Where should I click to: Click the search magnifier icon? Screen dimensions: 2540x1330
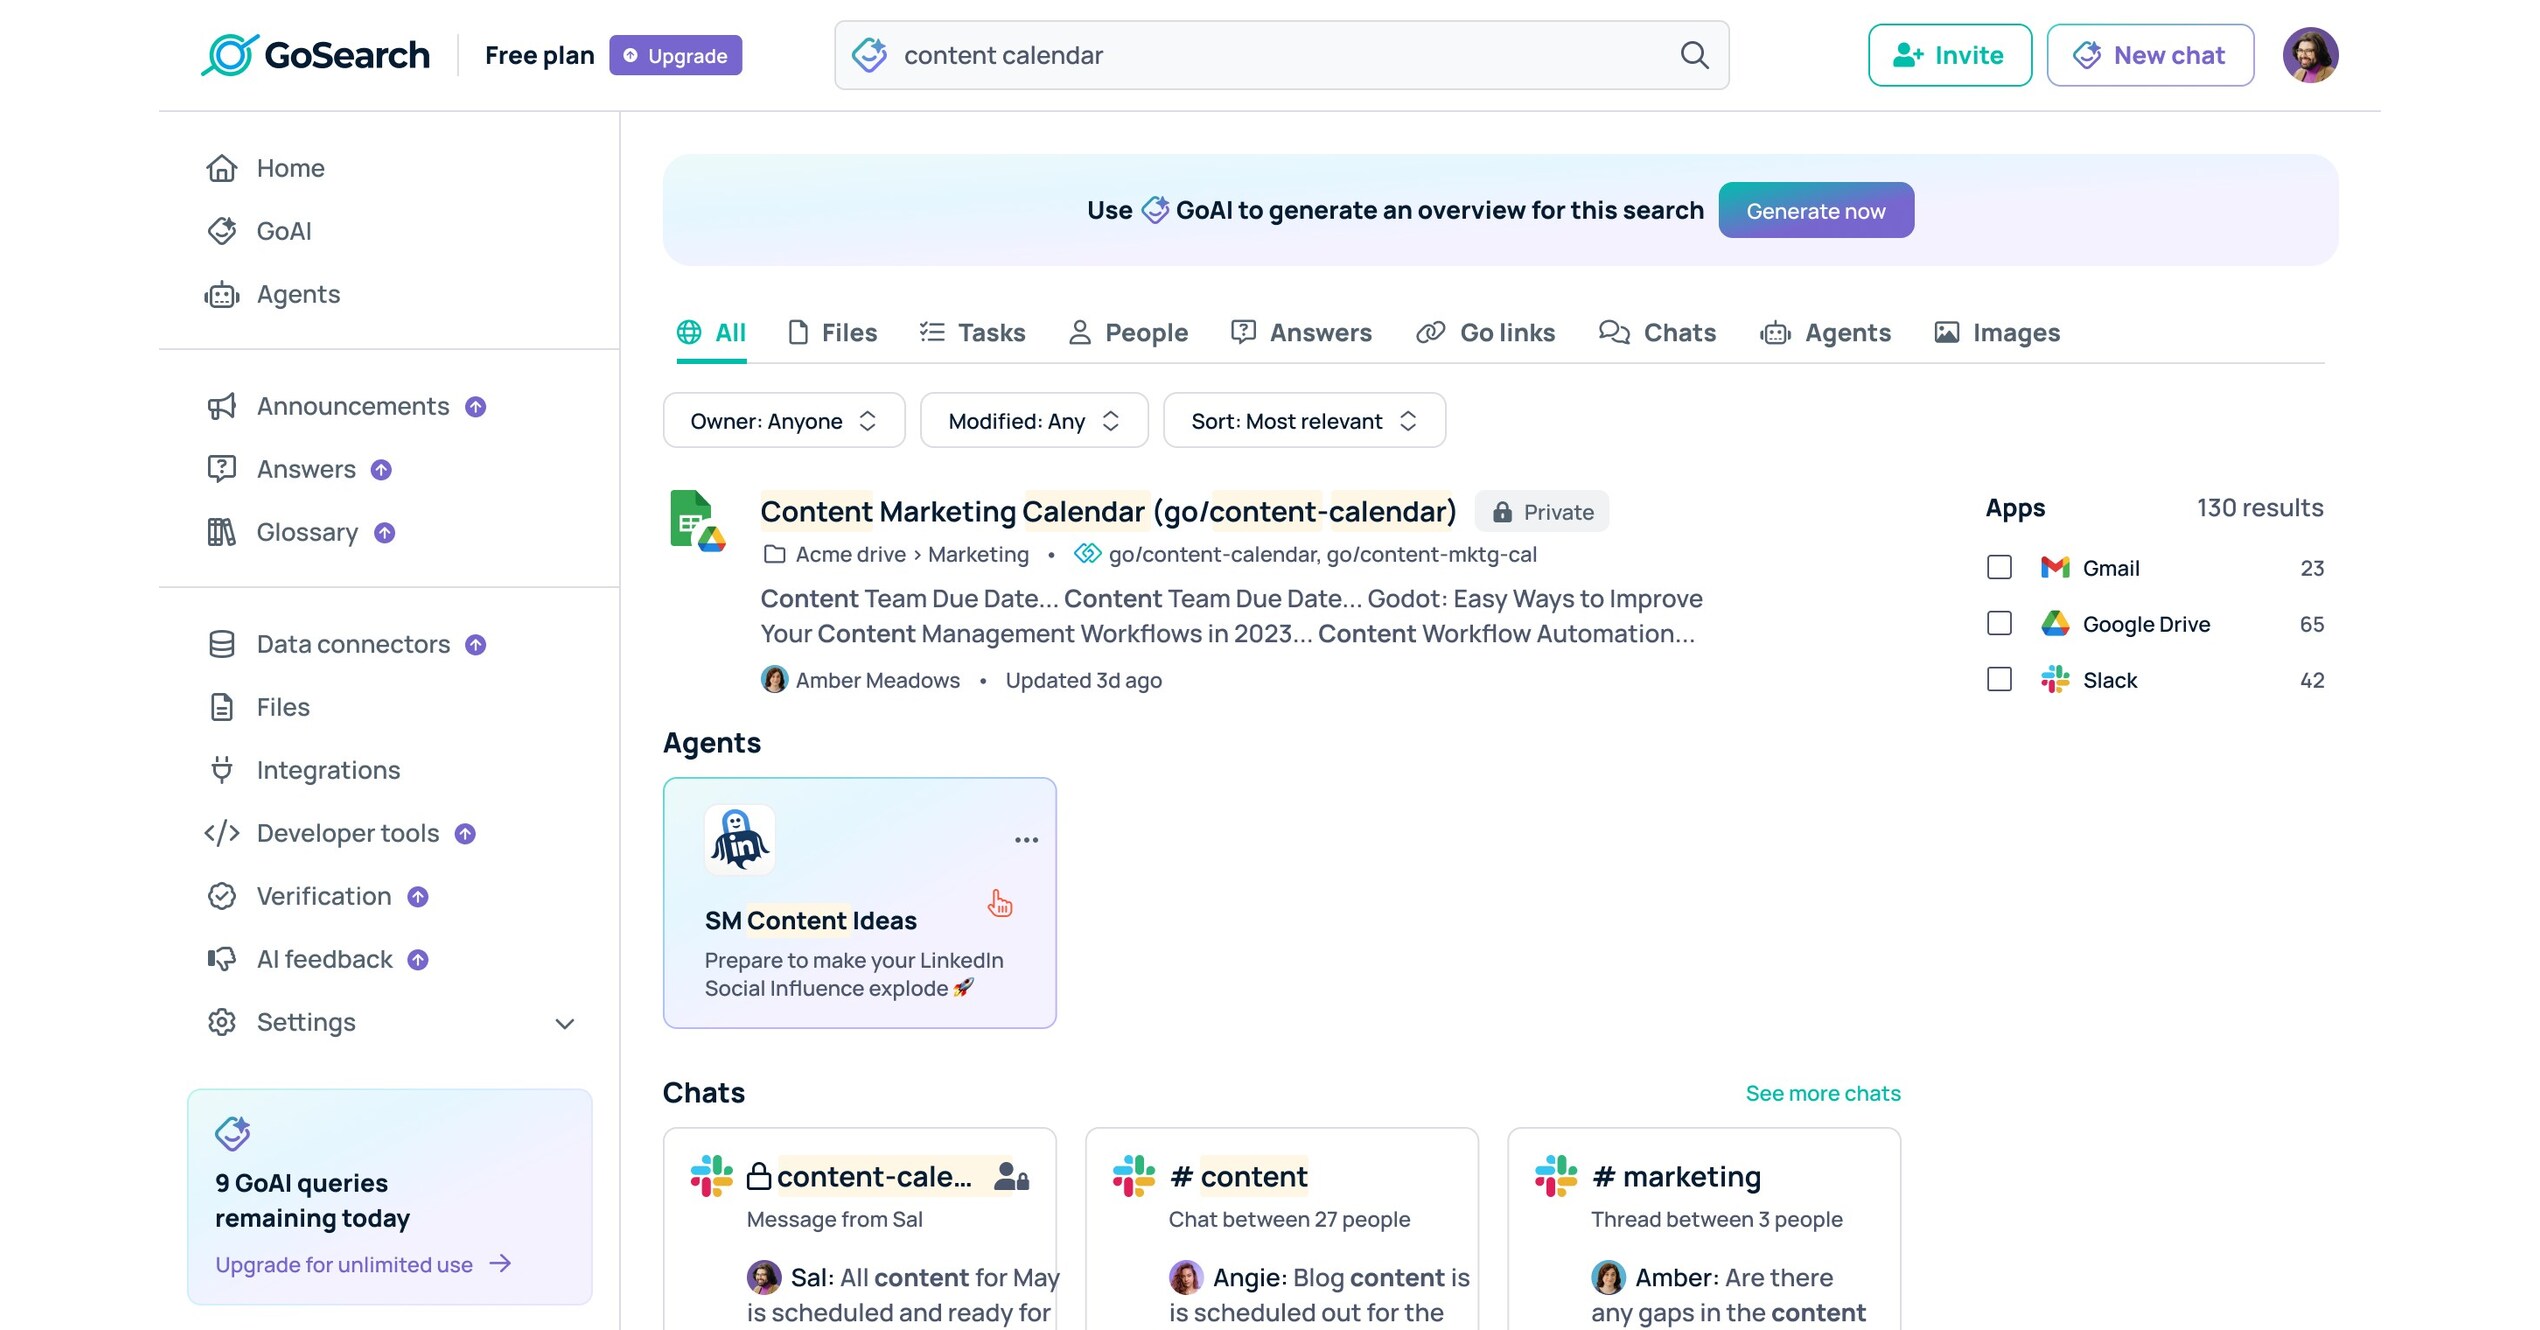[1694, 55]
